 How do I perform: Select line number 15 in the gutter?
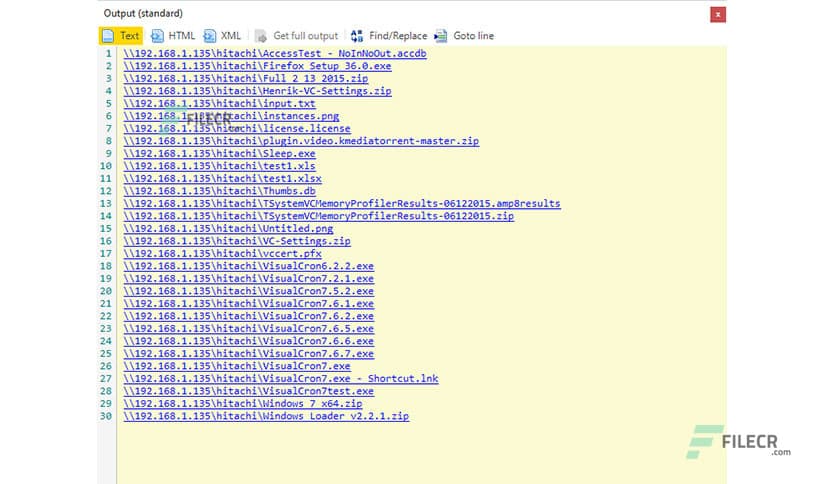coord(106,228)
